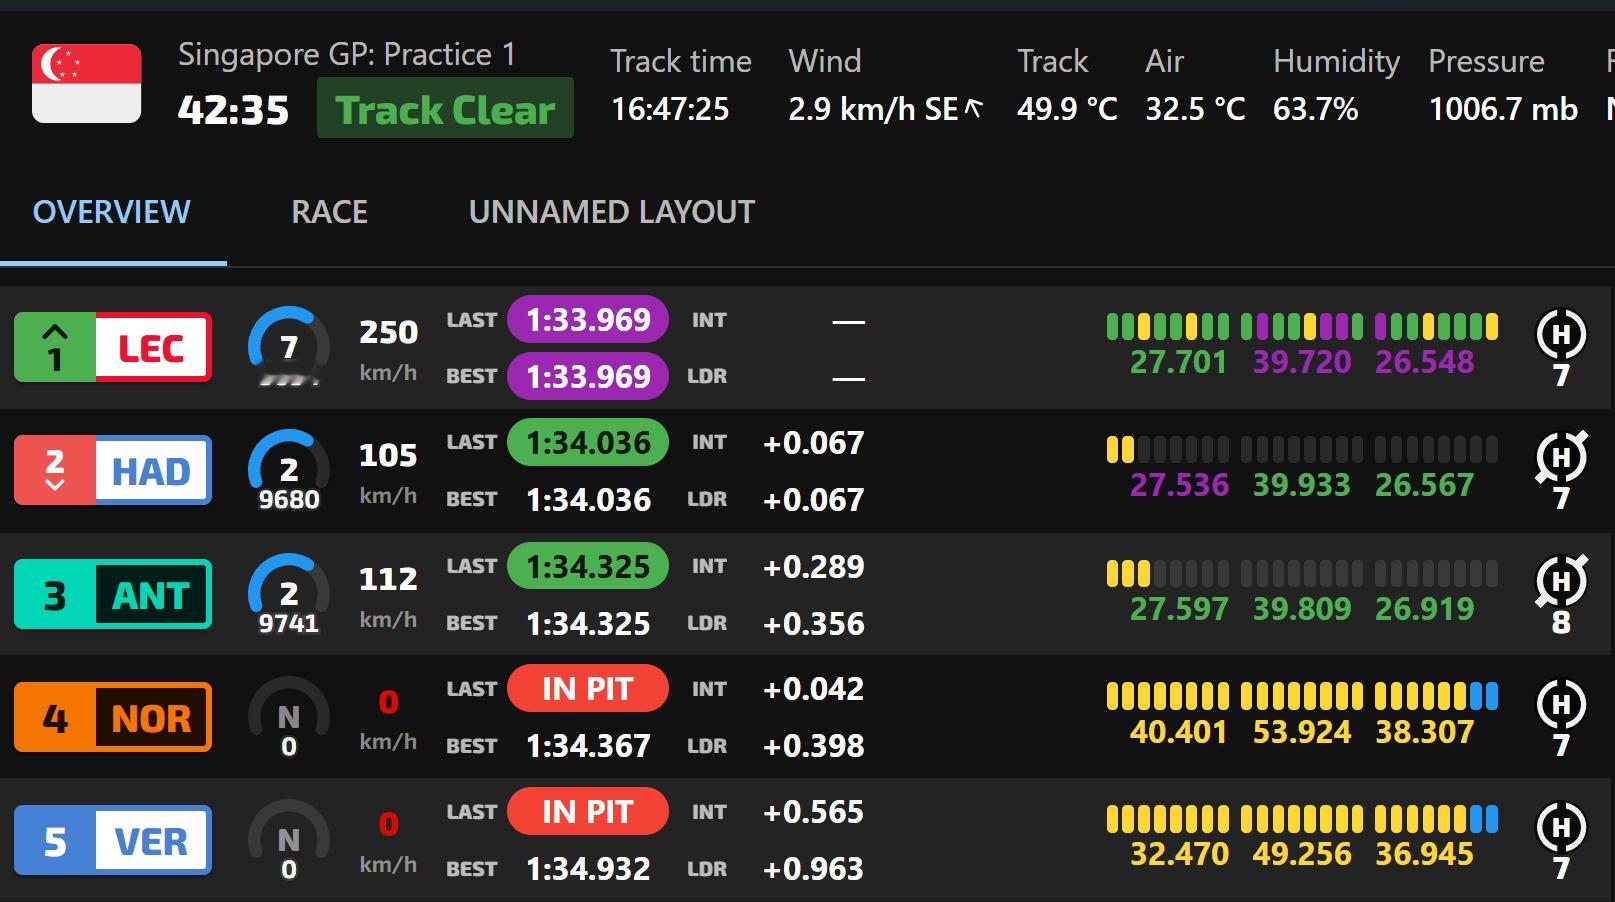Click the humidity value 63.7%

tap(1316, 109)
